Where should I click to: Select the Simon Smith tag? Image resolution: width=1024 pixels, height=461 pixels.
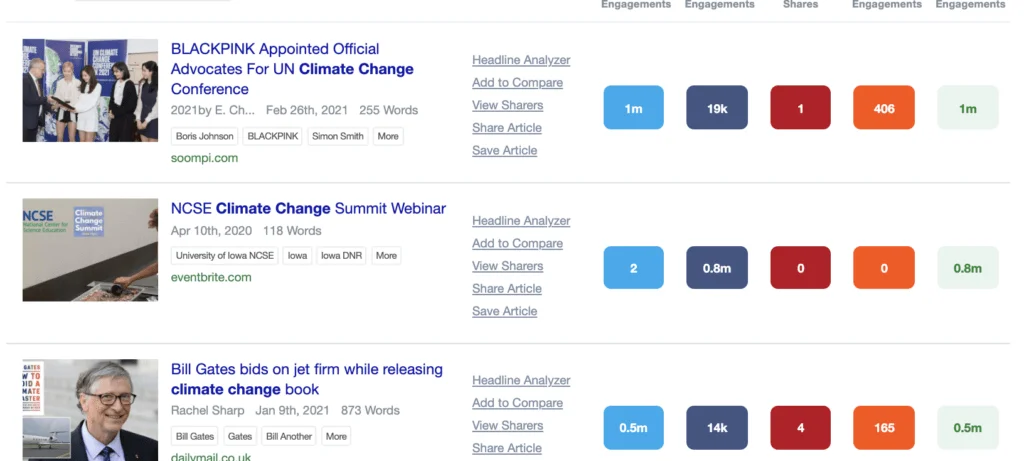coord(338,136)
